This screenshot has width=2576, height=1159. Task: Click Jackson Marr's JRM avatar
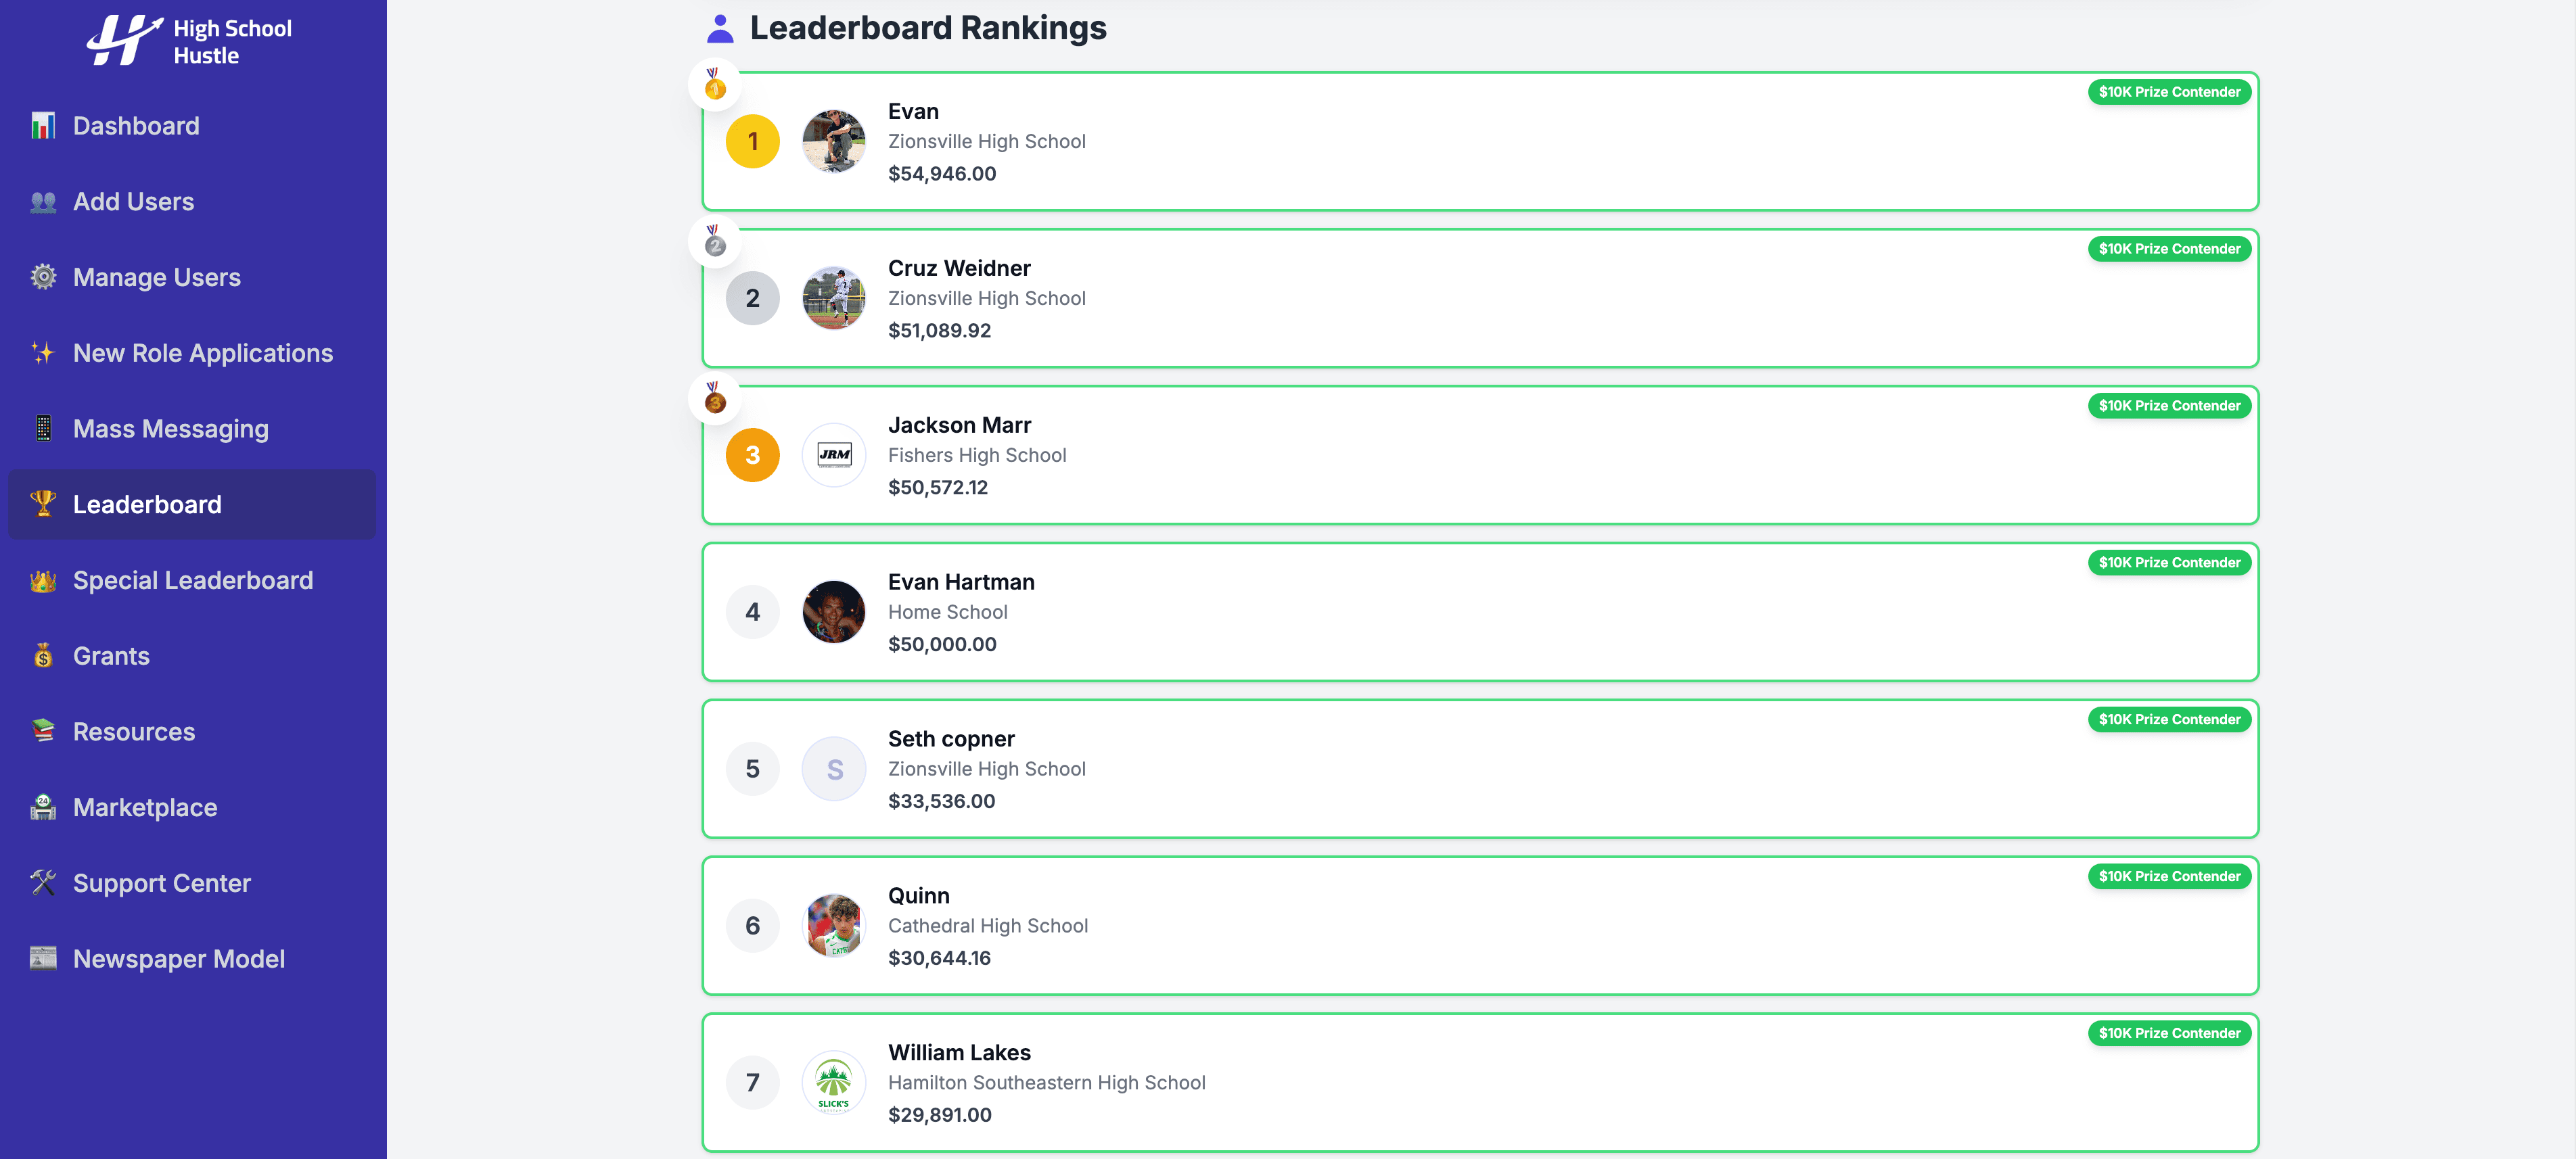[833, 455]
